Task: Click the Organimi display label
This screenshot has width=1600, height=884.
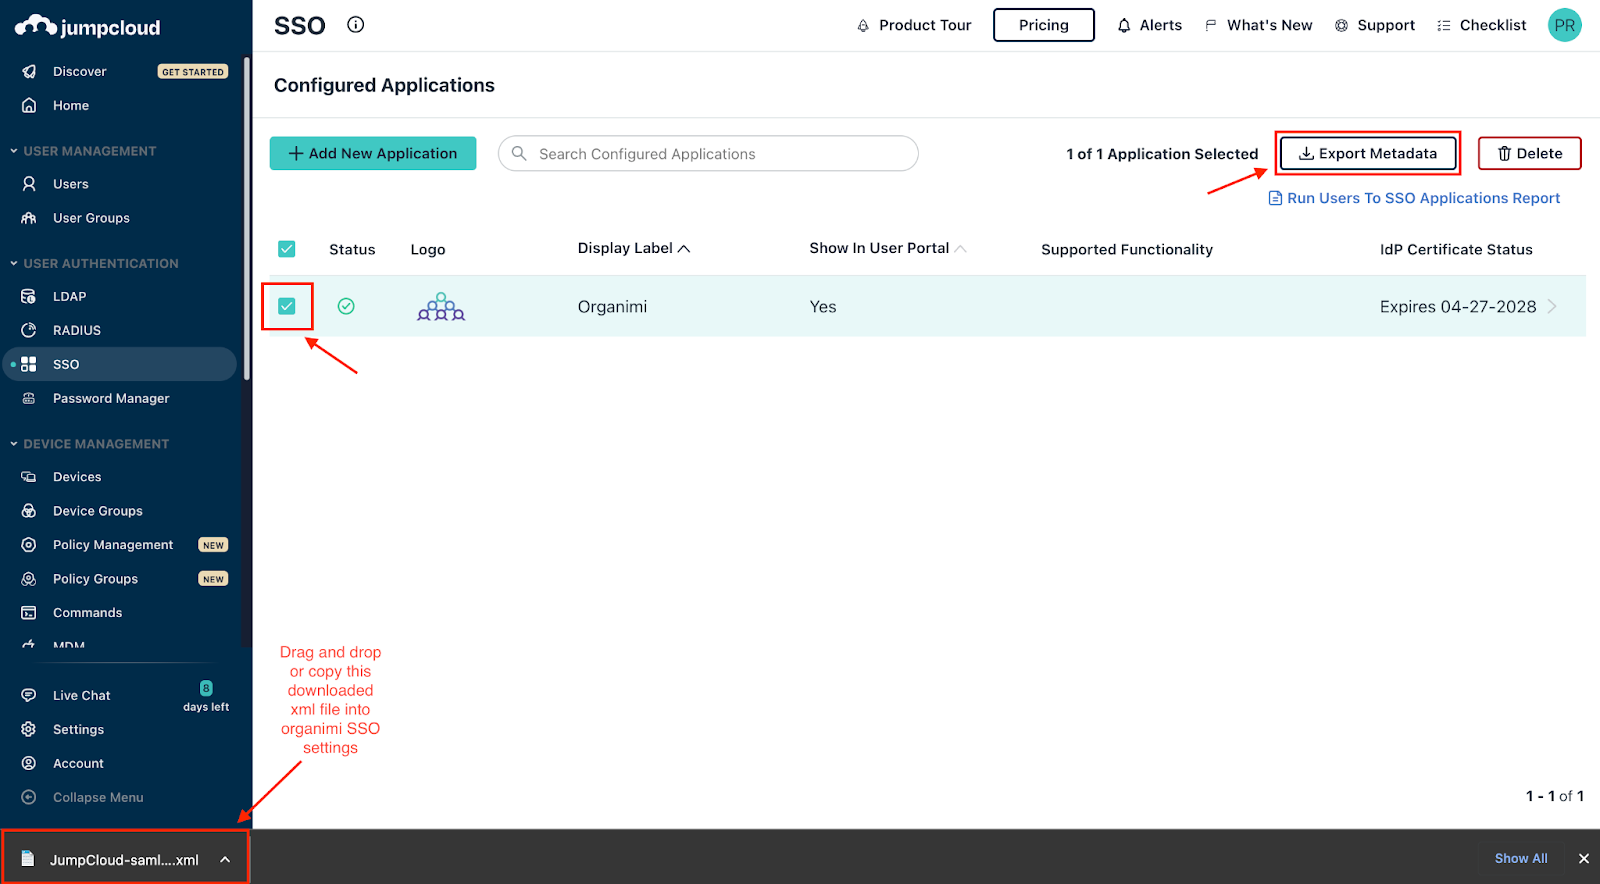Action: coord(612,306)
